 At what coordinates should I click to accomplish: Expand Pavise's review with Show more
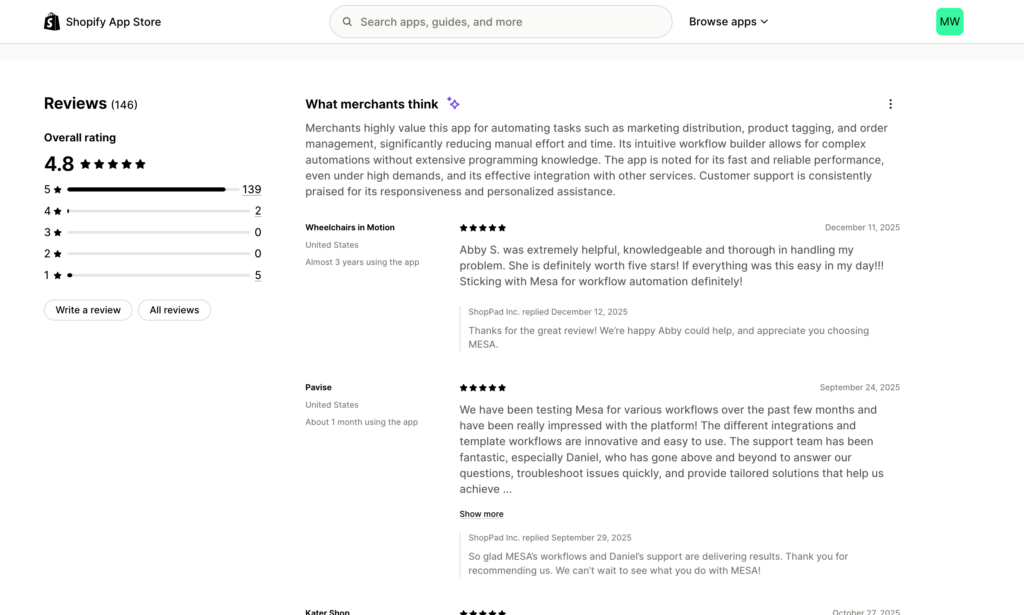[x=481, y=513]
